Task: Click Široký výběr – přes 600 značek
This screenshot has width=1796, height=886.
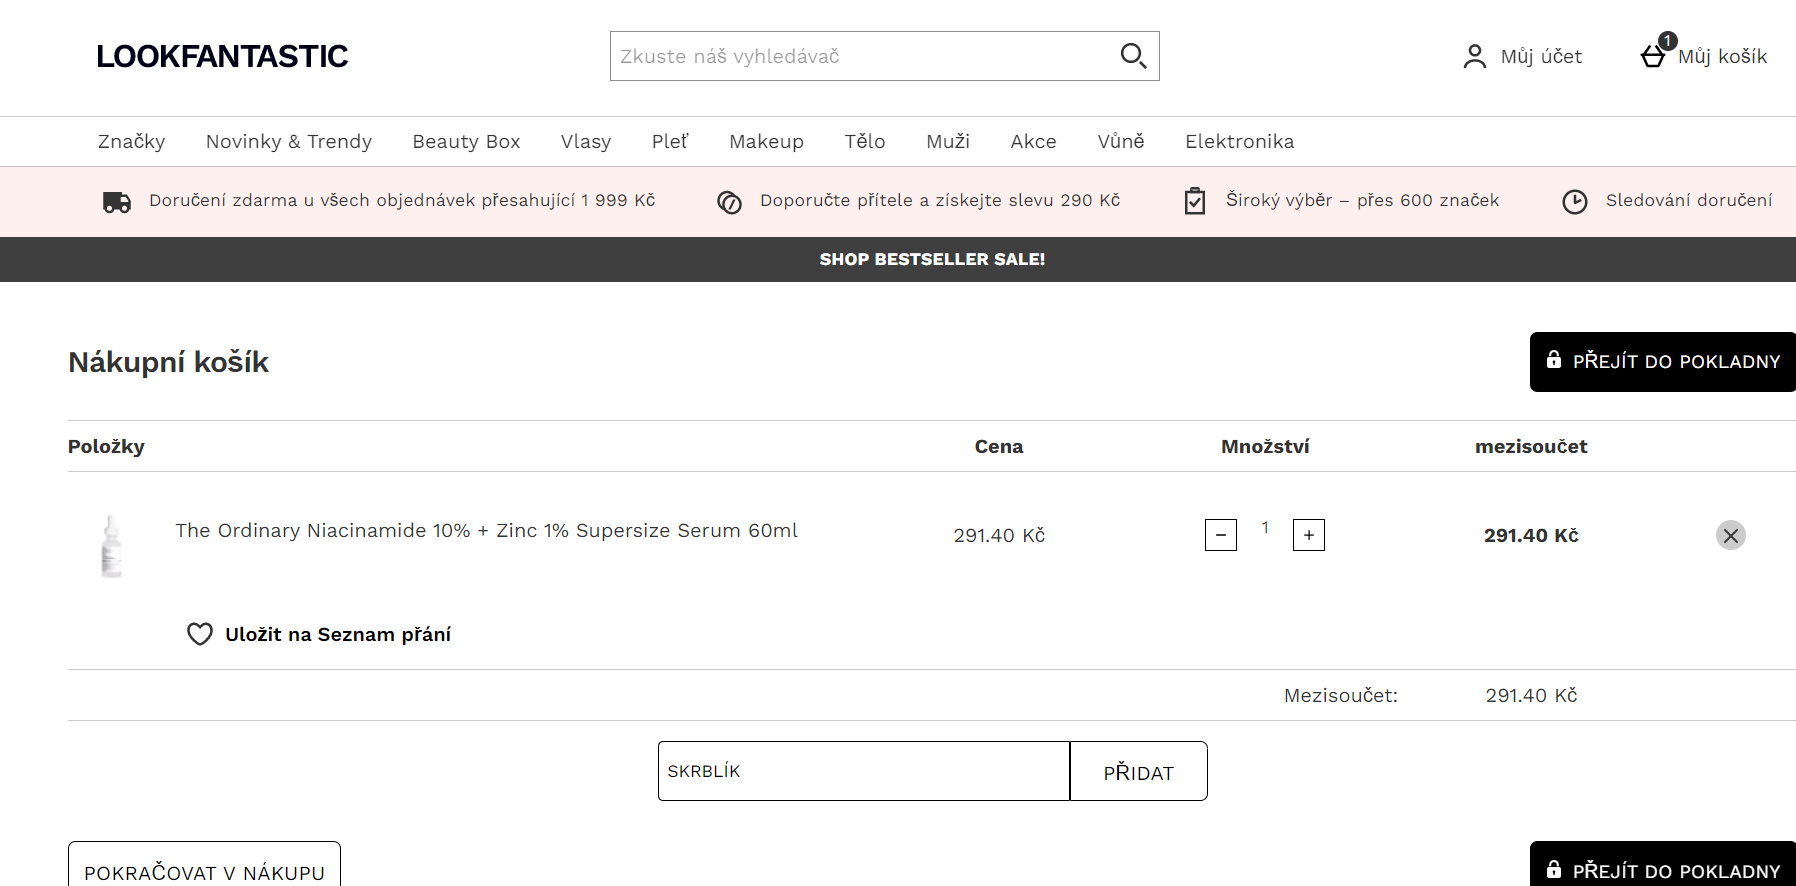Action: [x=1363, y=200]
